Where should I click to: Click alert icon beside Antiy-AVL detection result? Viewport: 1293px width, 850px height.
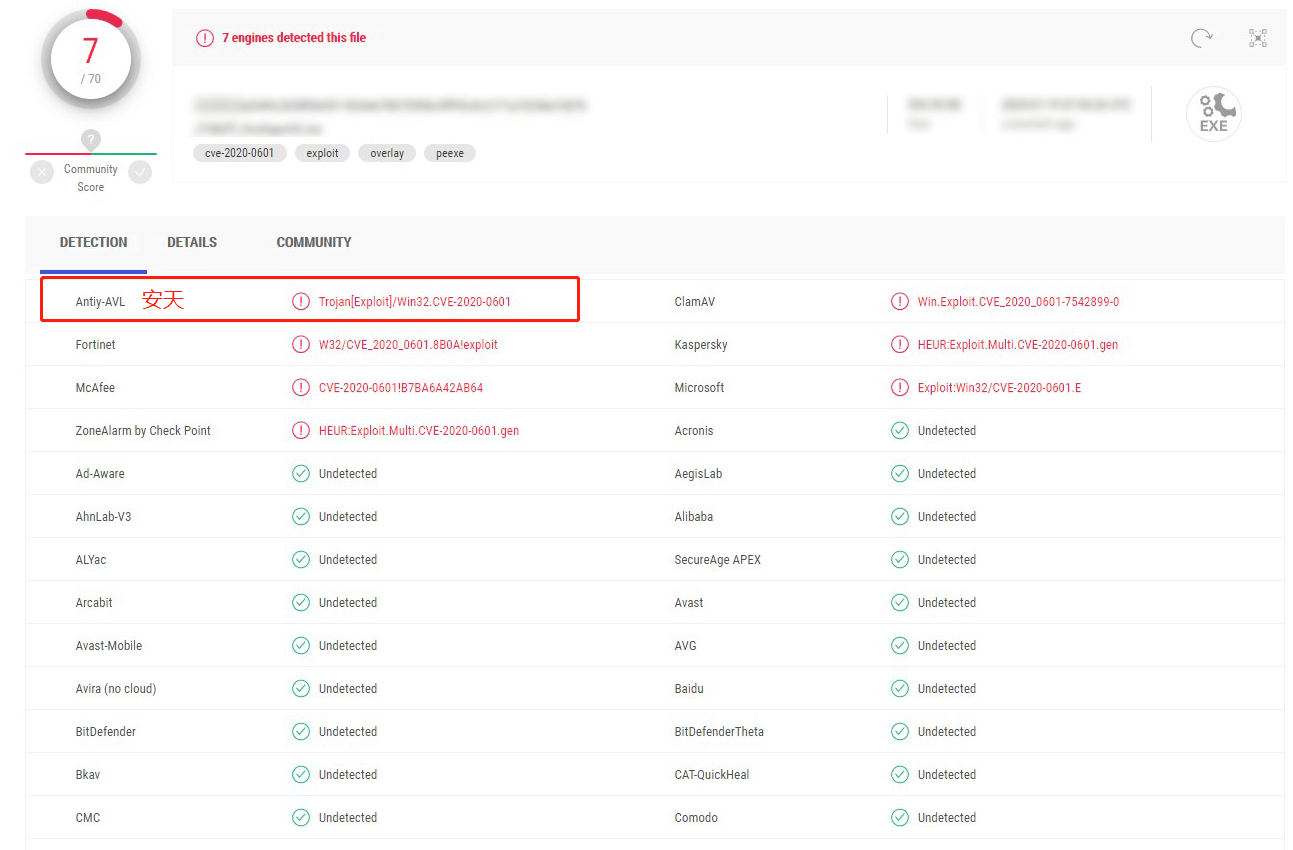click(301, 301)
